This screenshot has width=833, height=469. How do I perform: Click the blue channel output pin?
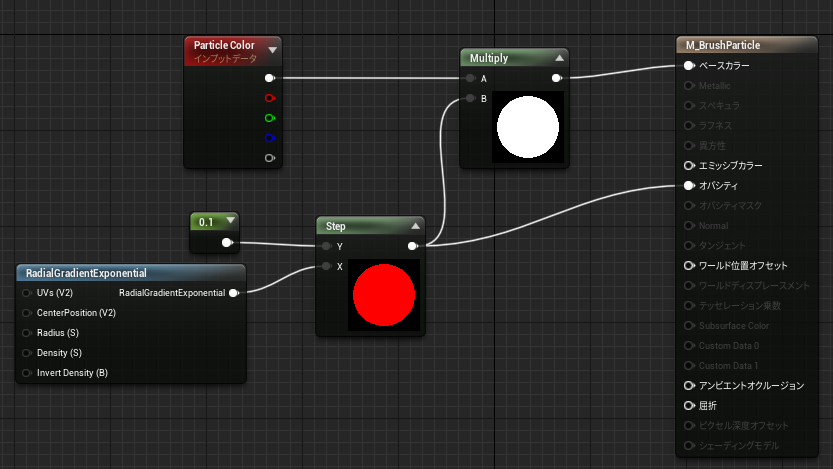click(x=269, y=138)
